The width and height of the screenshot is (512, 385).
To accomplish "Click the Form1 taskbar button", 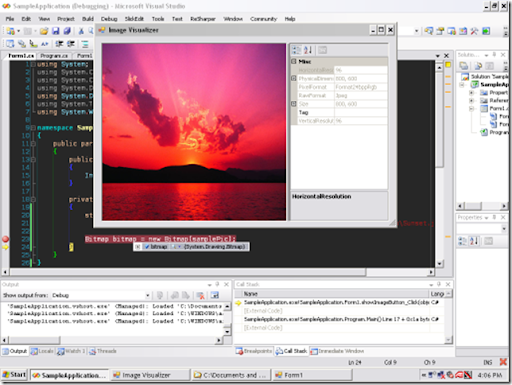I will tap(312, 375).
